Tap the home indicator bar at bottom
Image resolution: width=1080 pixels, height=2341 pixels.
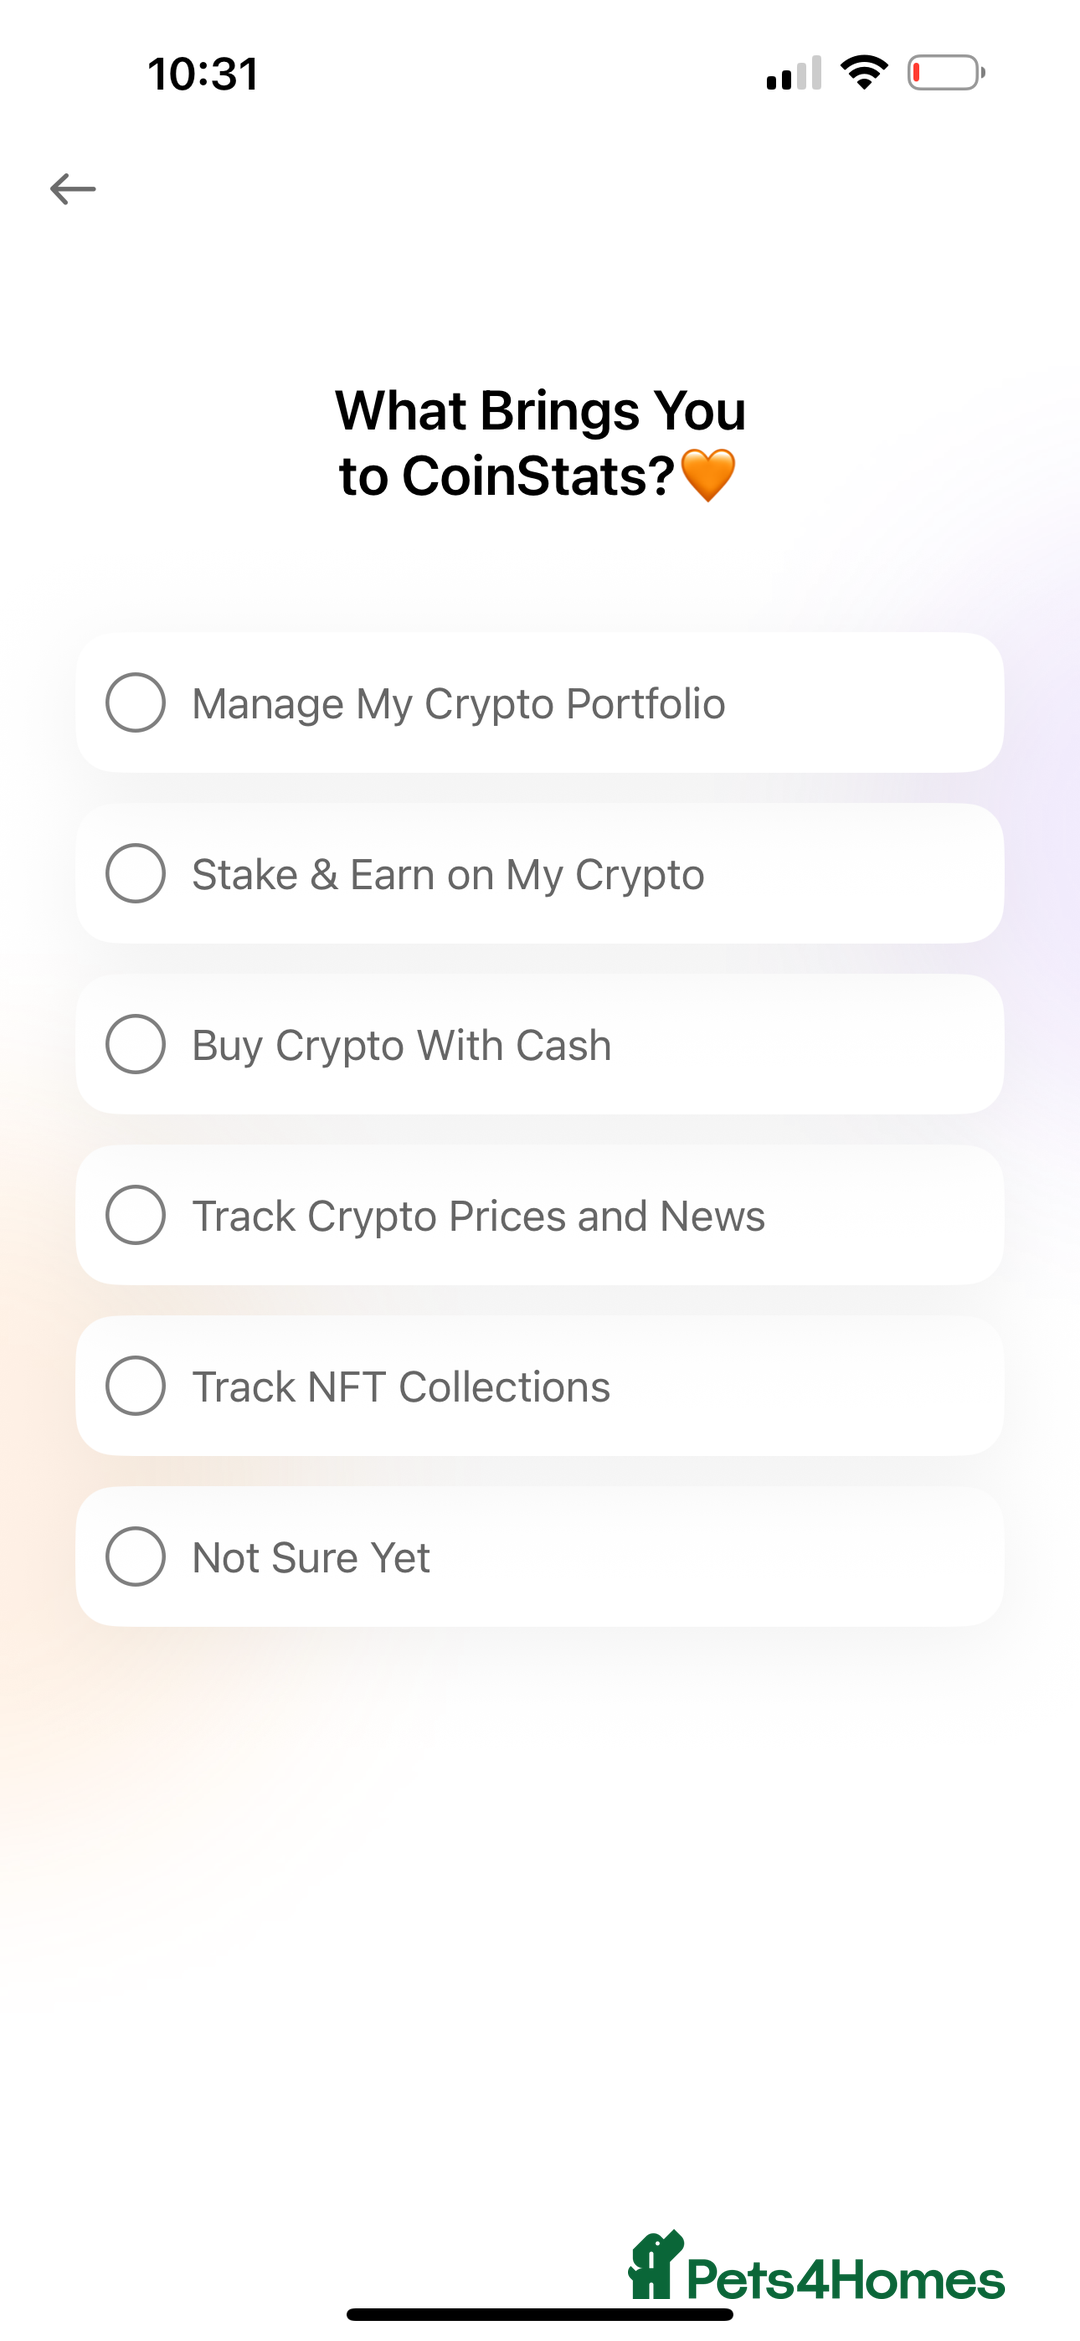(540, 2314)
